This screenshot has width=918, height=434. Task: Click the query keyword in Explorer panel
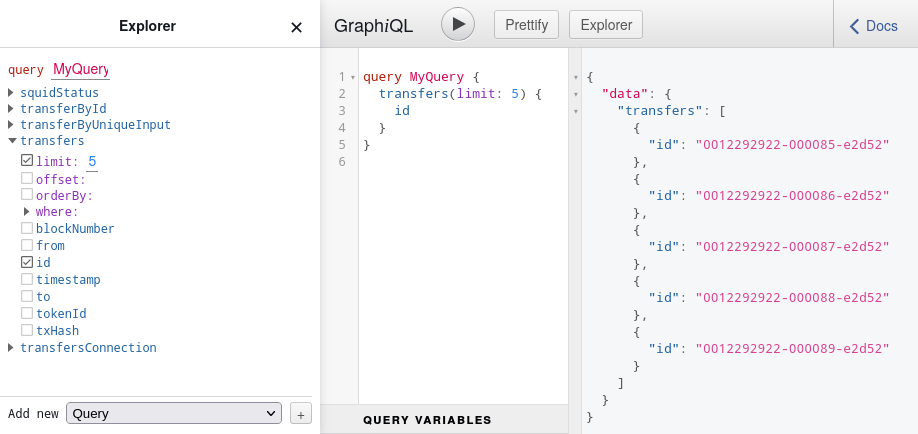[x=26, y=70]
